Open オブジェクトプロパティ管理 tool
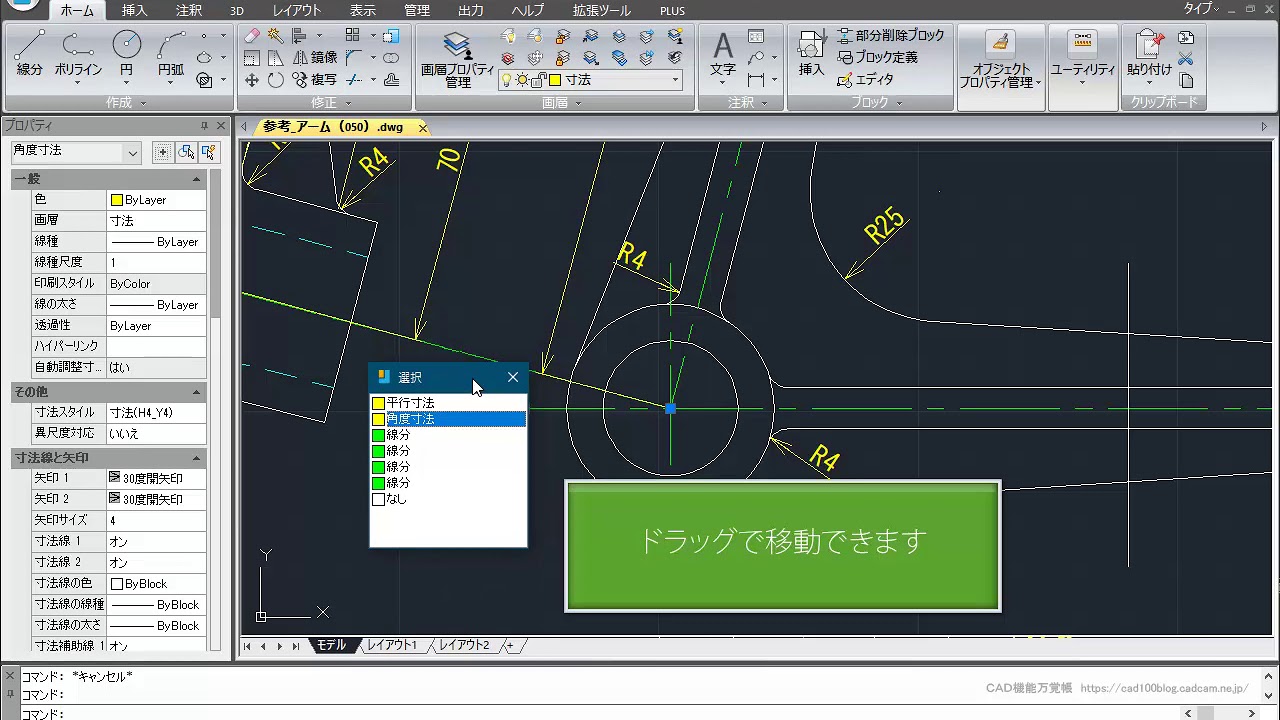The height and width of the screenshot is (720, 1280). pyautogui.click(x=1000, y=60)
